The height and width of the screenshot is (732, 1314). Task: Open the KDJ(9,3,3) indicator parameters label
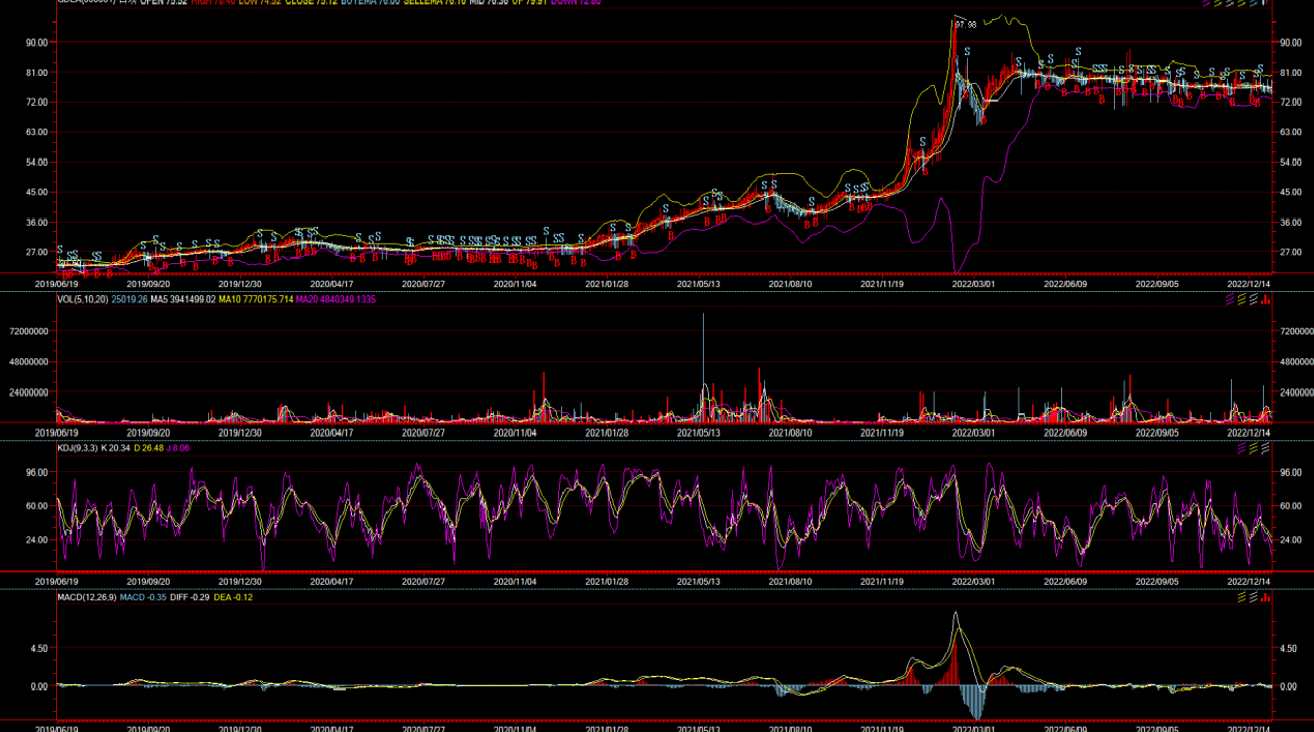pos(77,448)
